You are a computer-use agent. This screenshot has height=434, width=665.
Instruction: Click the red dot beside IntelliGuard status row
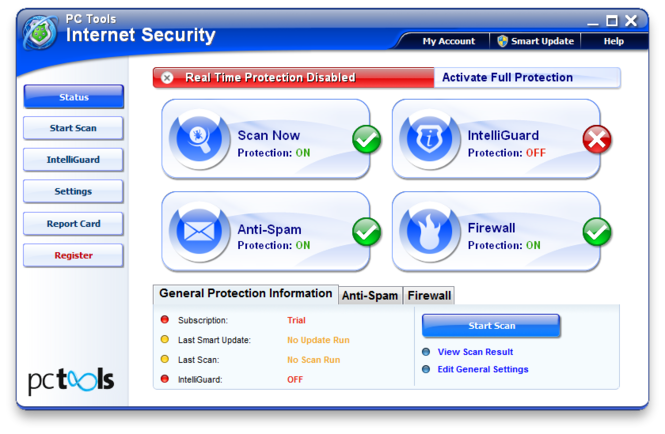[165, 379]
